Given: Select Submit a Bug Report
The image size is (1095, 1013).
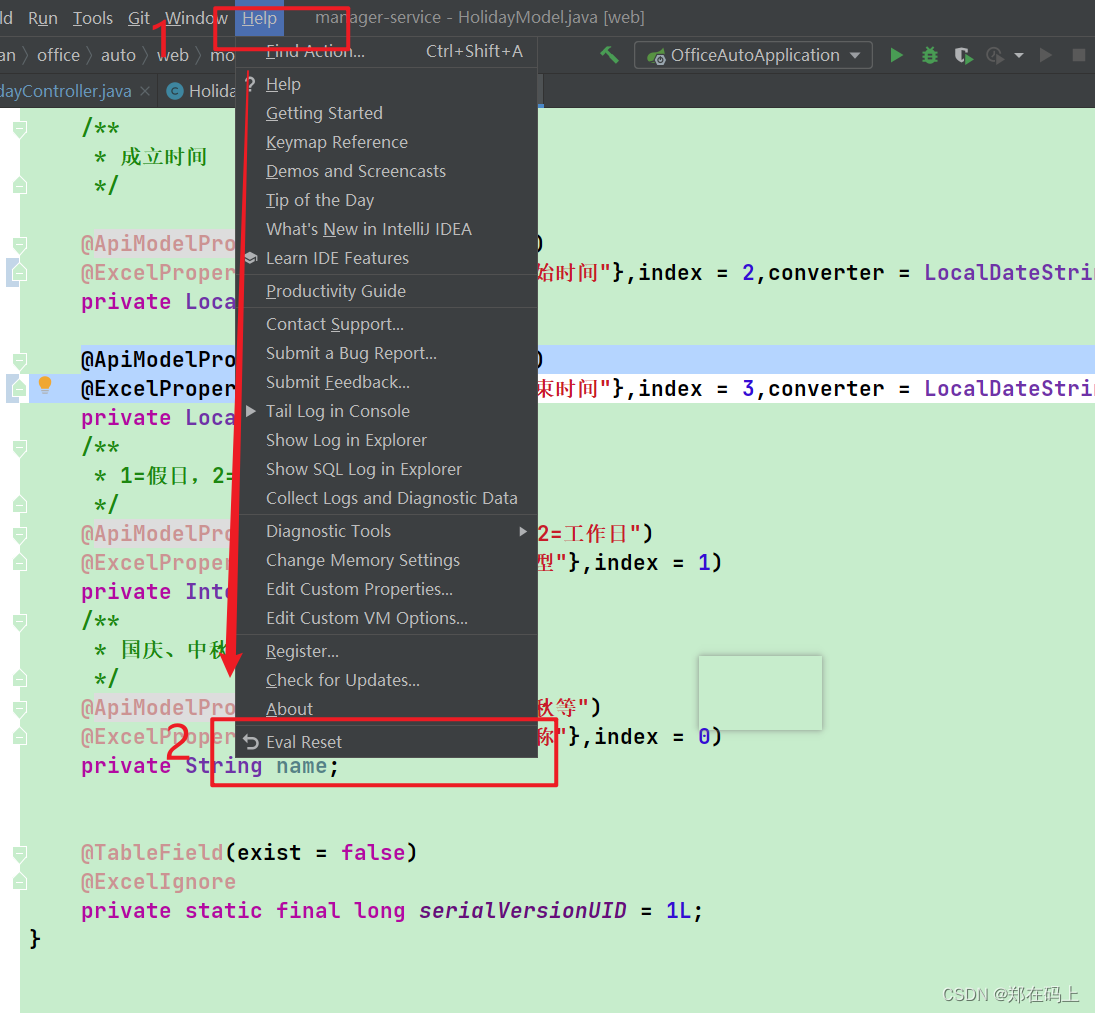Looking at the screenshot, I should pos(388,353).
